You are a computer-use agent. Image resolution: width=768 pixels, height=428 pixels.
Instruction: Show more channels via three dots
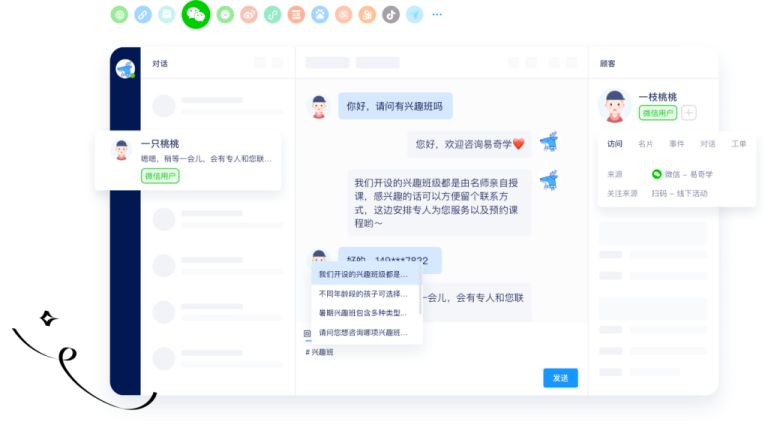437,15
